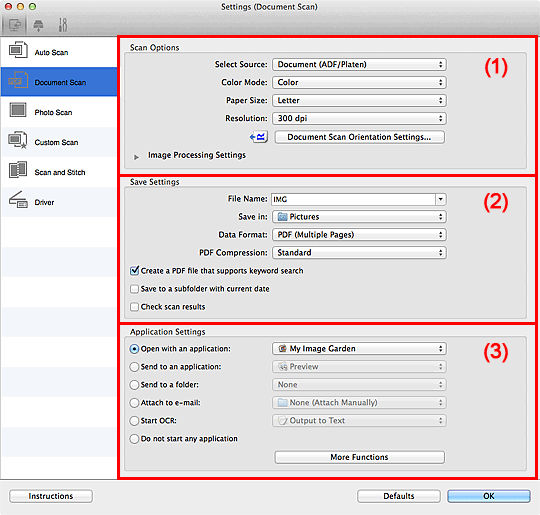Click the Scan Options section heading
The width and height of the screenshot is (540, 515).
tap(154, 48)
